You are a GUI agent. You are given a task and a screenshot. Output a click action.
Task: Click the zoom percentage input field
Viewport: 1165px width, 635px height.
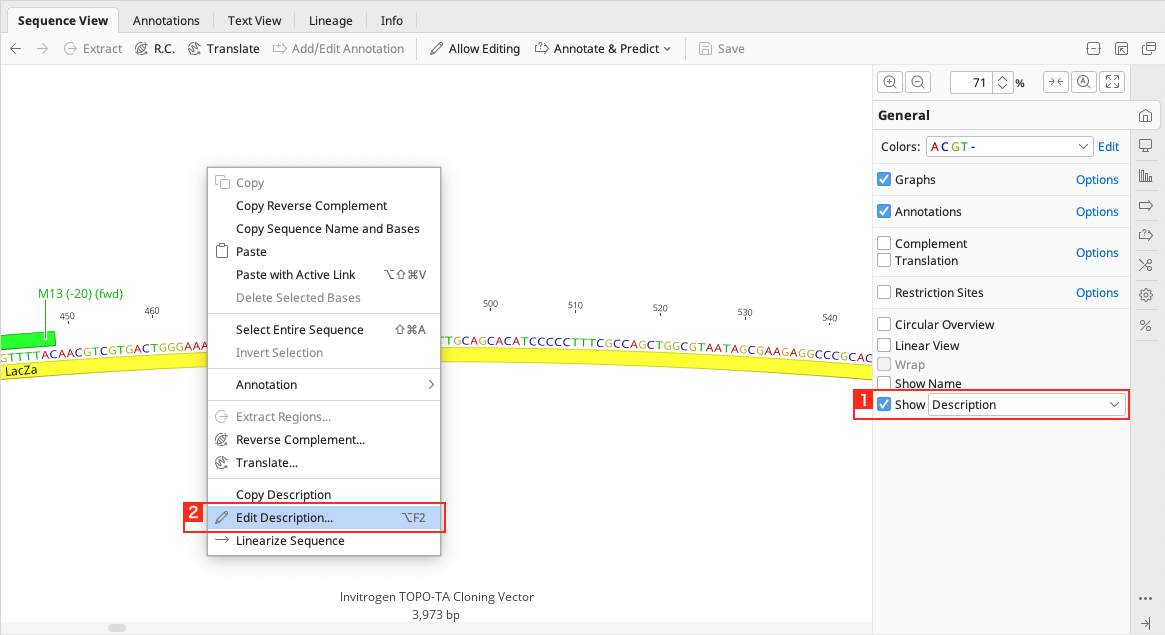(970, 83)
